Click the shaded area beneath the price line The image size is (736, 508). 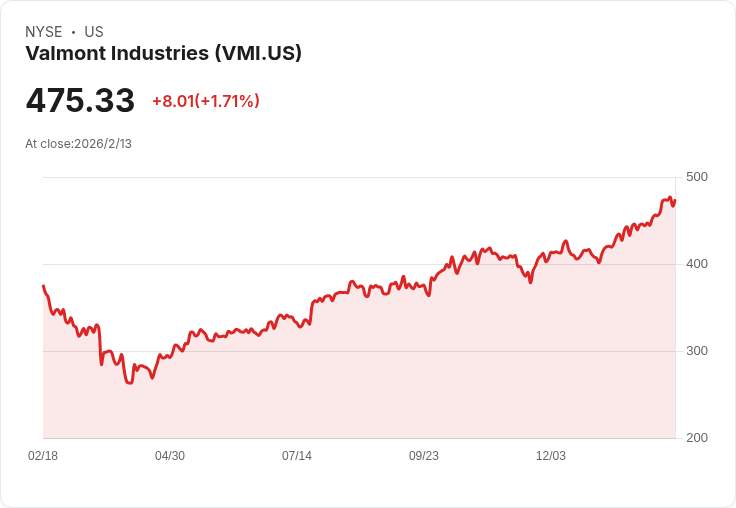point(400,380)
